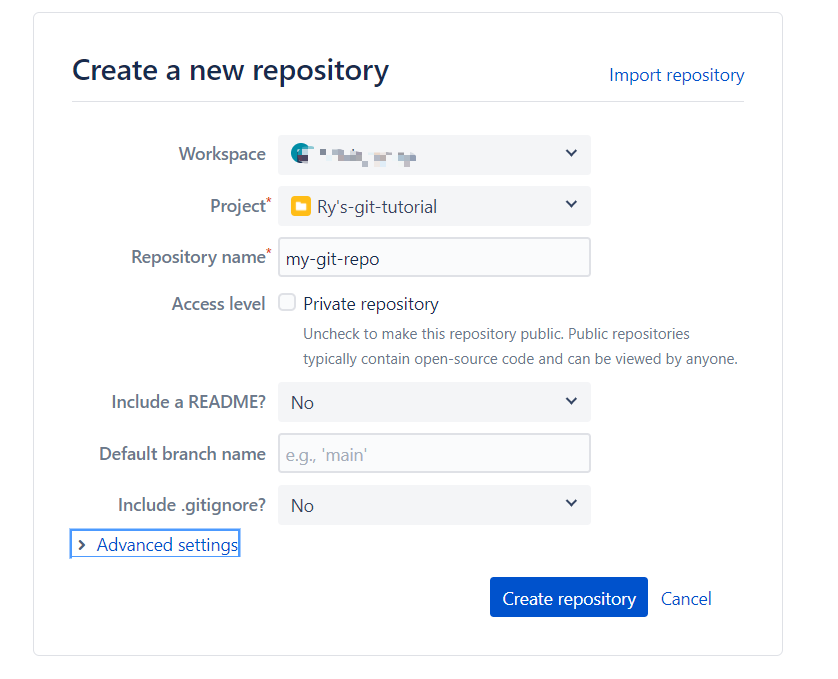
Task: Open the Include .gitignore dropdown
Action: [x=434, y=505]
